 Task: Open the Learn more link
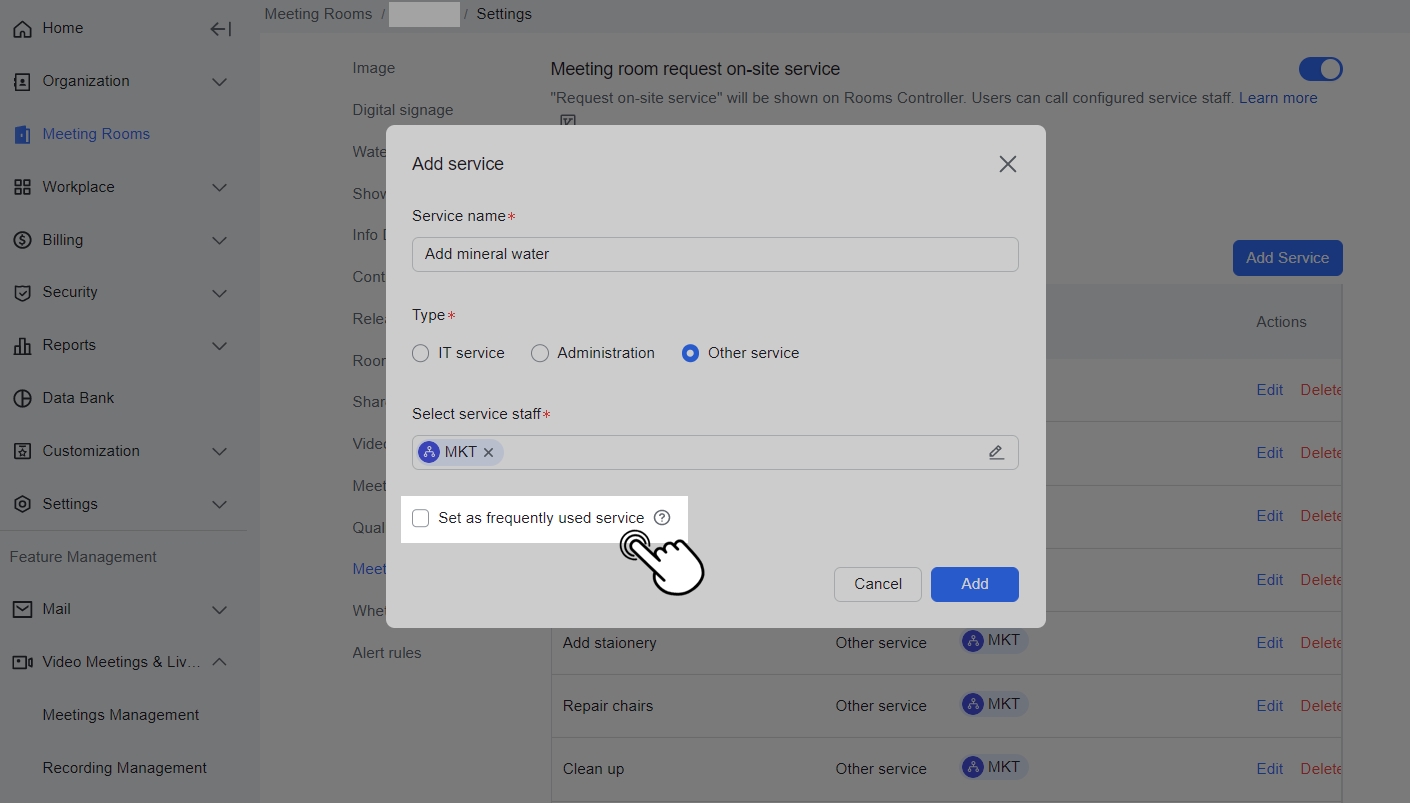coord(1278,98)
